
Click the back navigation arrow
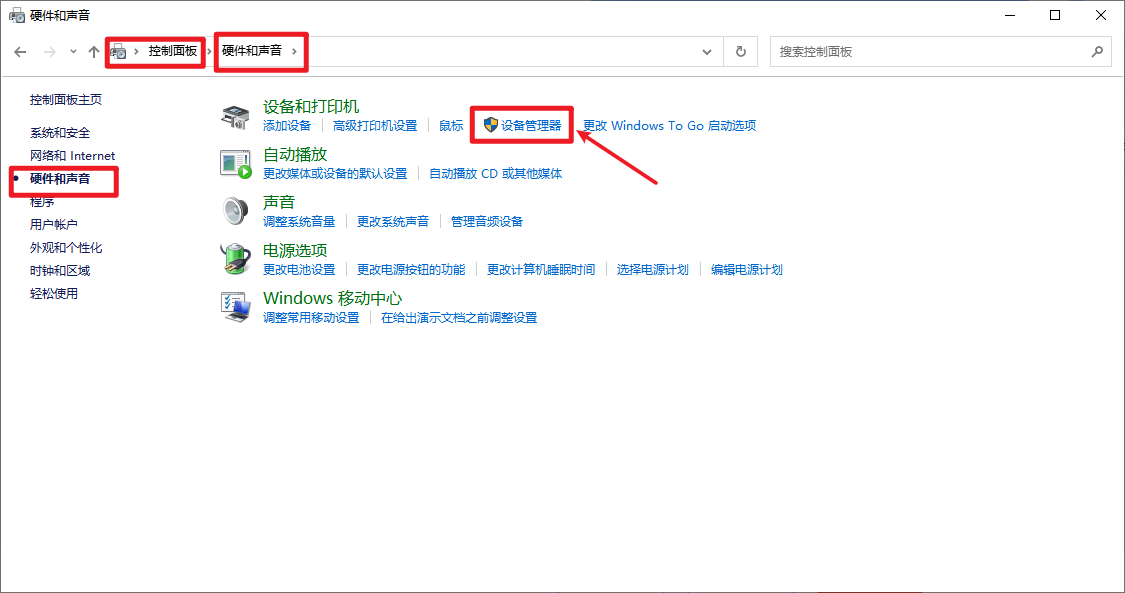click(20, 51)
